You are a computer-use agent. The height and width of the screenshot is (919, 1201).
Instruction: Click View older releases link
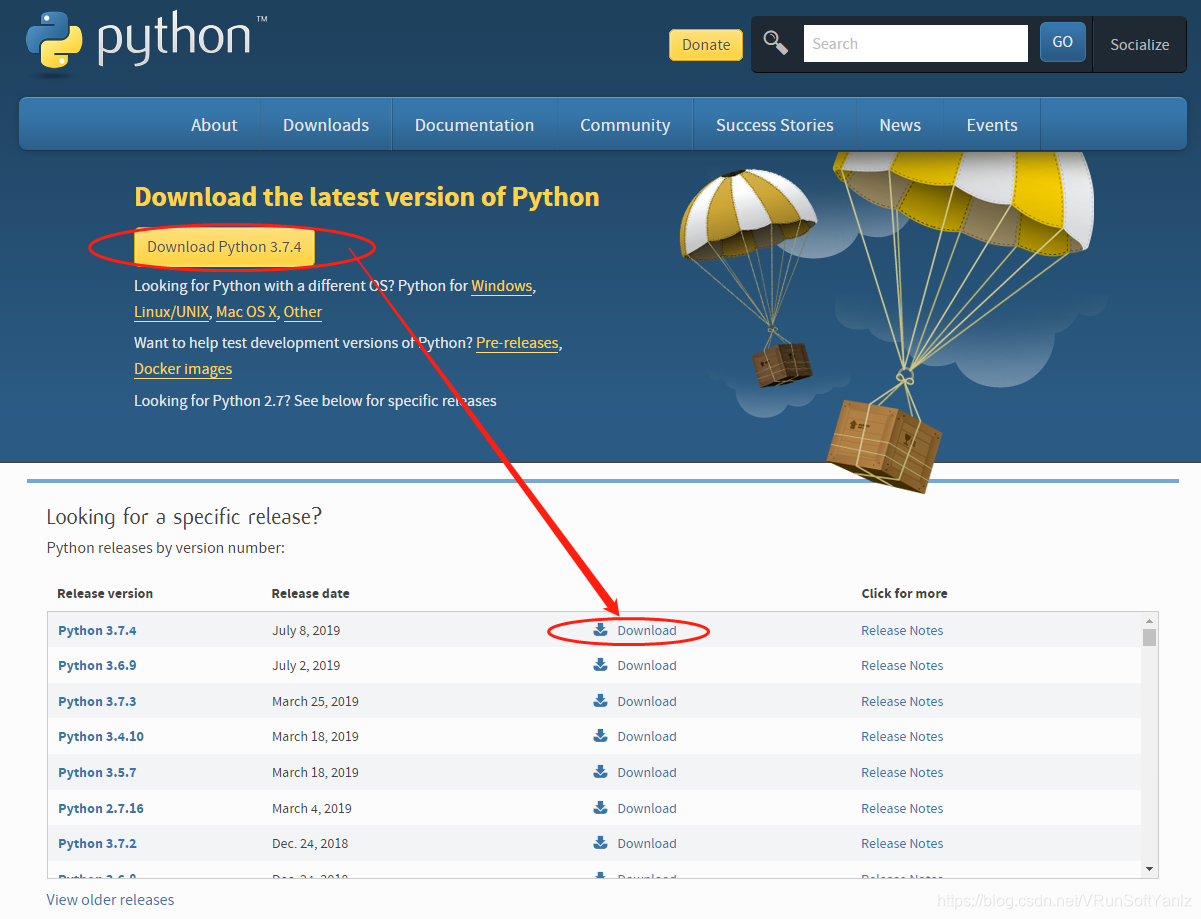(110, 900)
